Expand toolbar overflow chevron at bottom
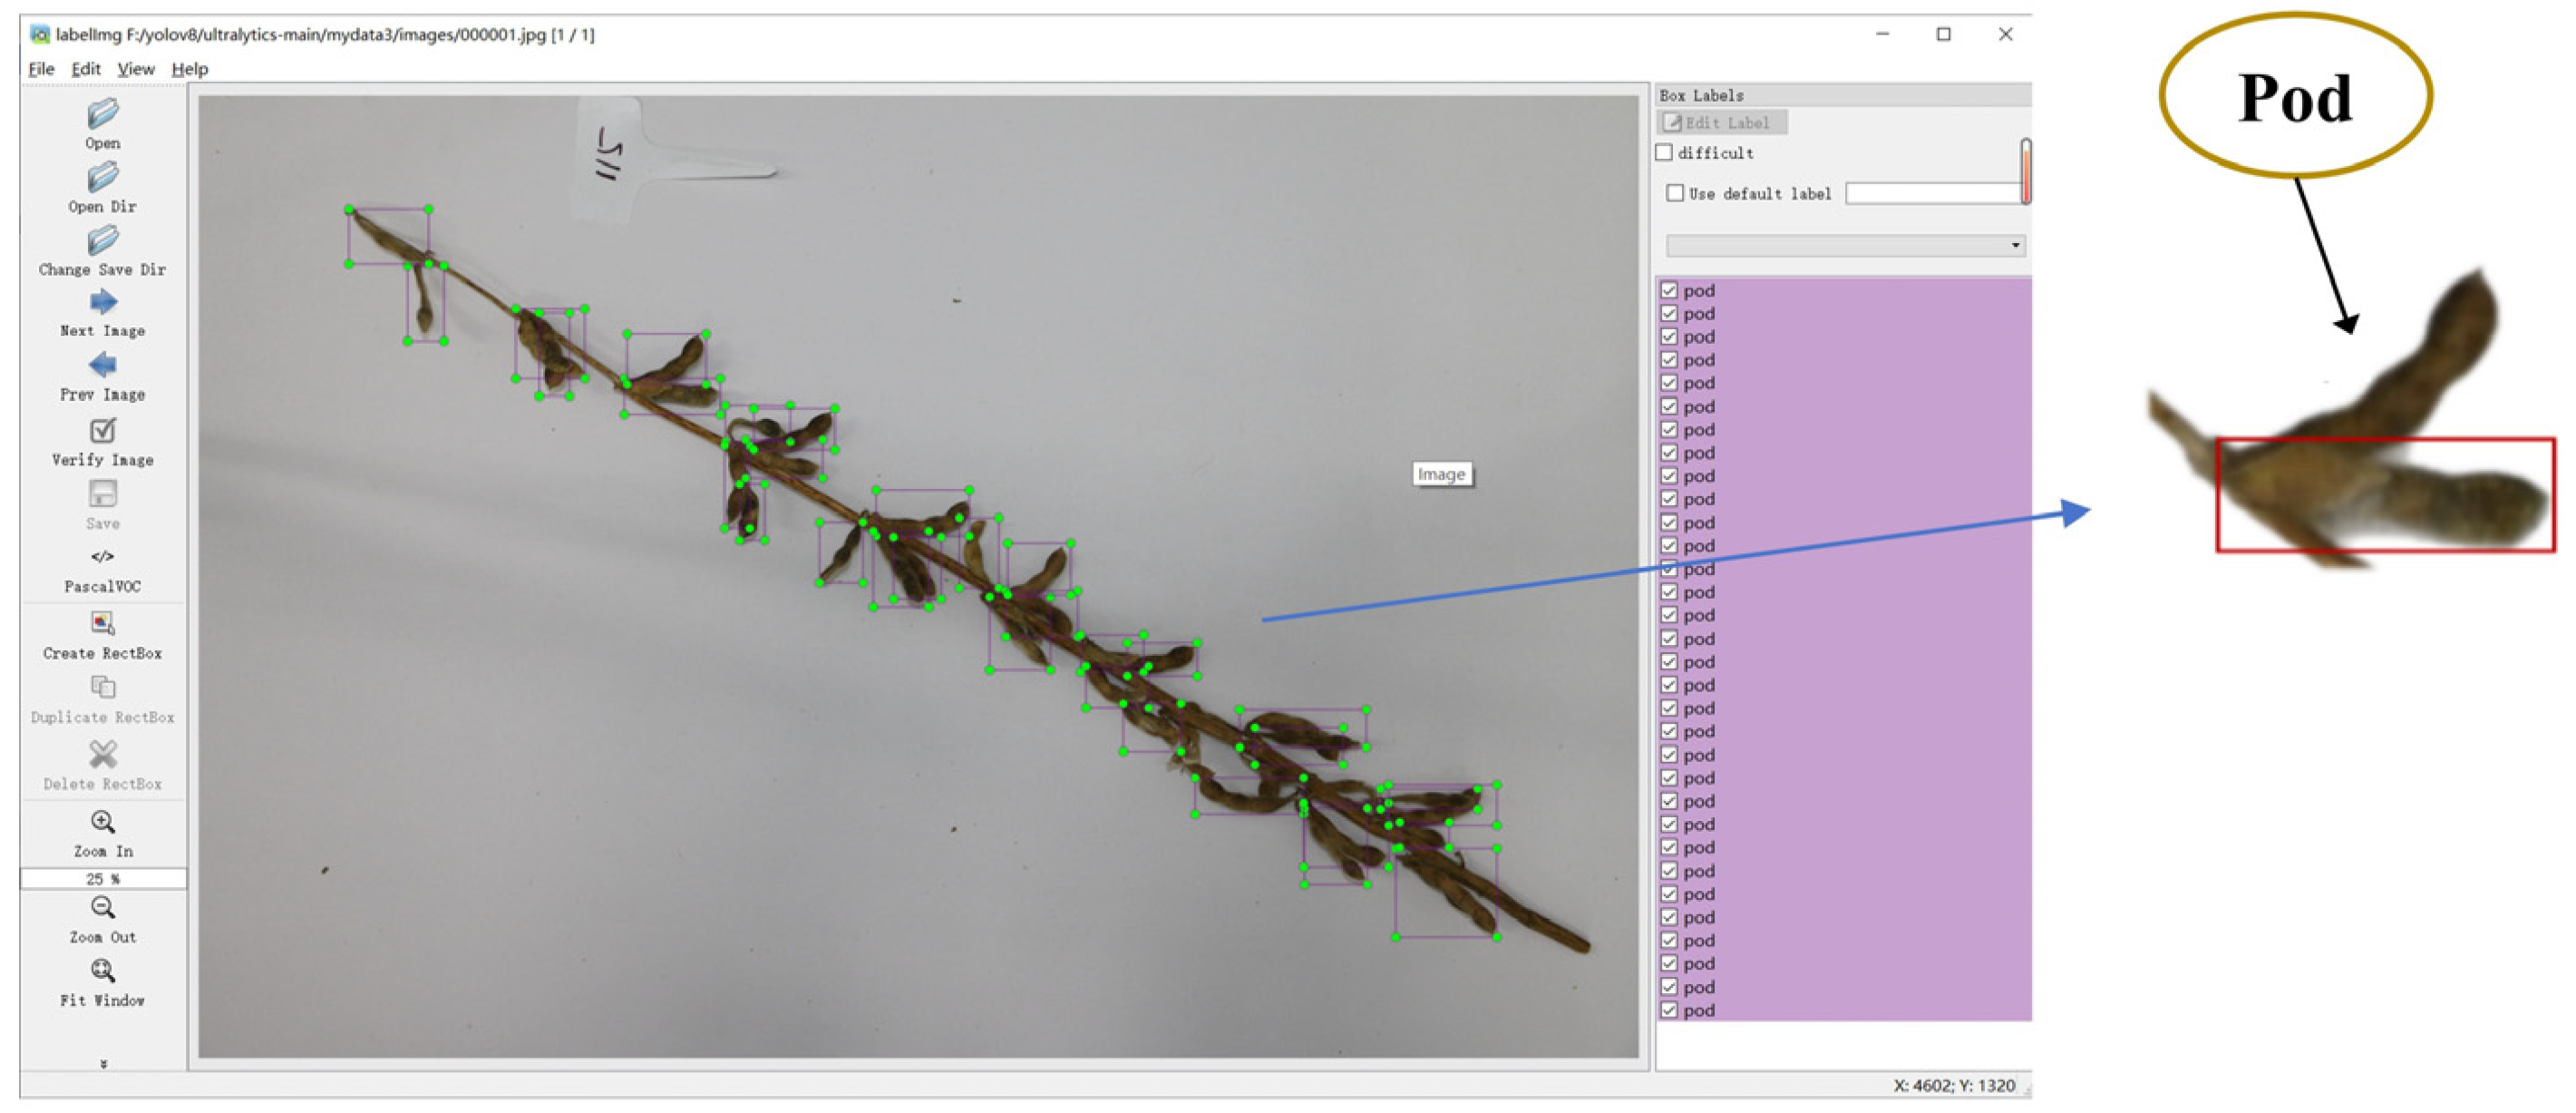This screenshot has height=1113, width=2576. coord(103,1063)
